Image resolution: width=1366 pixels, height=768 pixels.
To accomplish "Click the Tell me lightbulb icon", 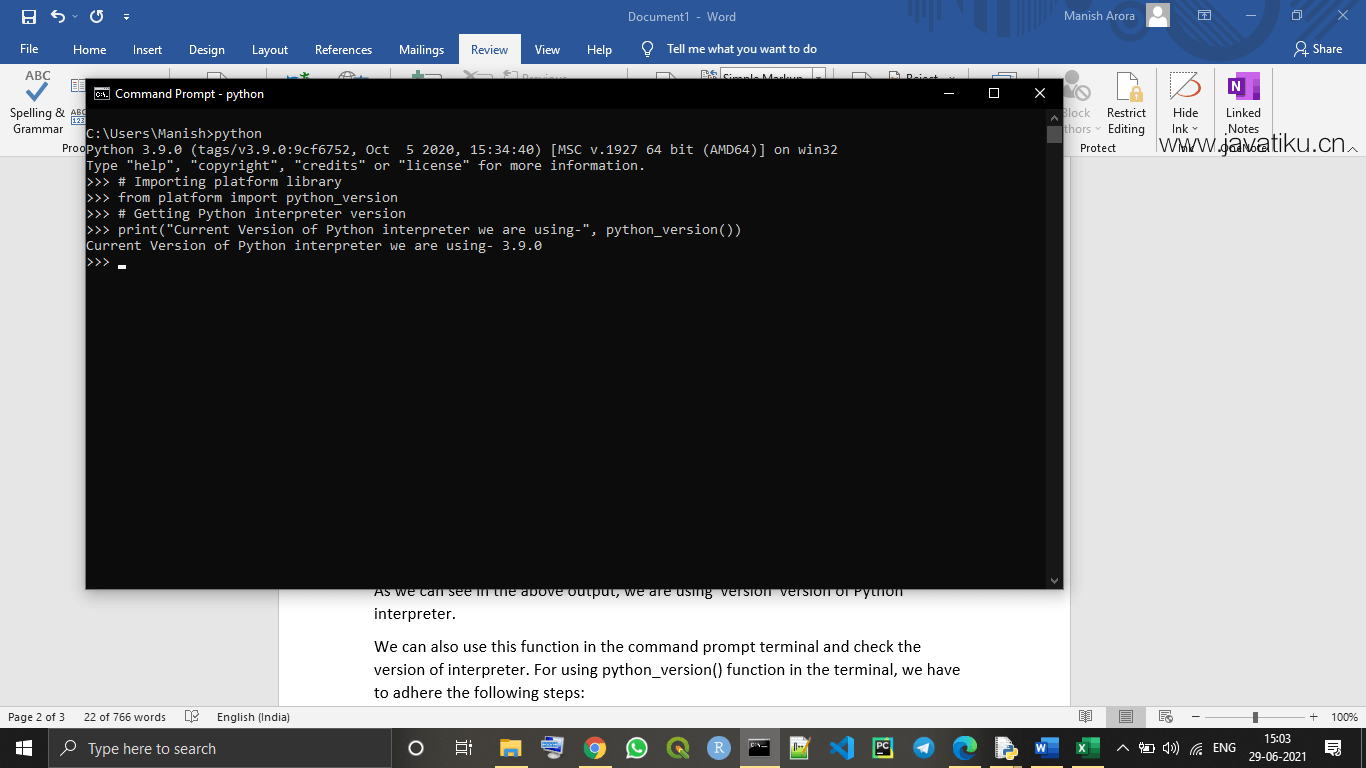I will 647,49.
